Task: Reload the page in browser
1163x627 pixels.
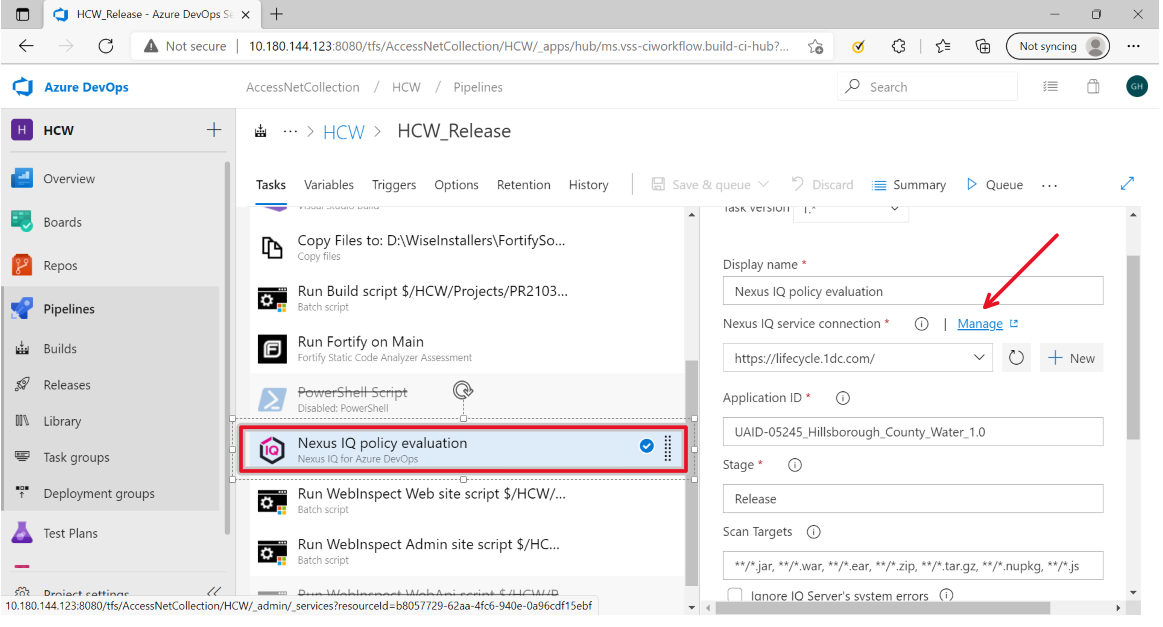Action: (x=105, y=46)
